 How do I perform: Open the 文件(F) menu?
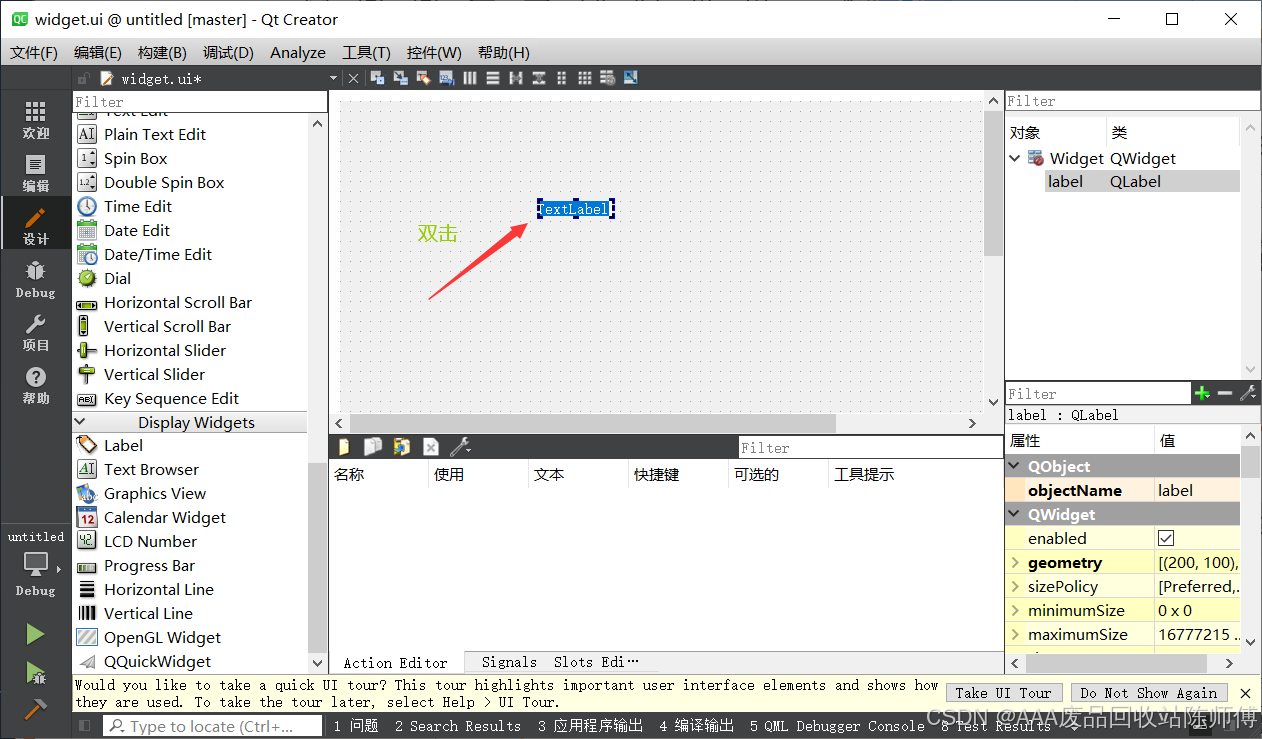click(34, 53)
